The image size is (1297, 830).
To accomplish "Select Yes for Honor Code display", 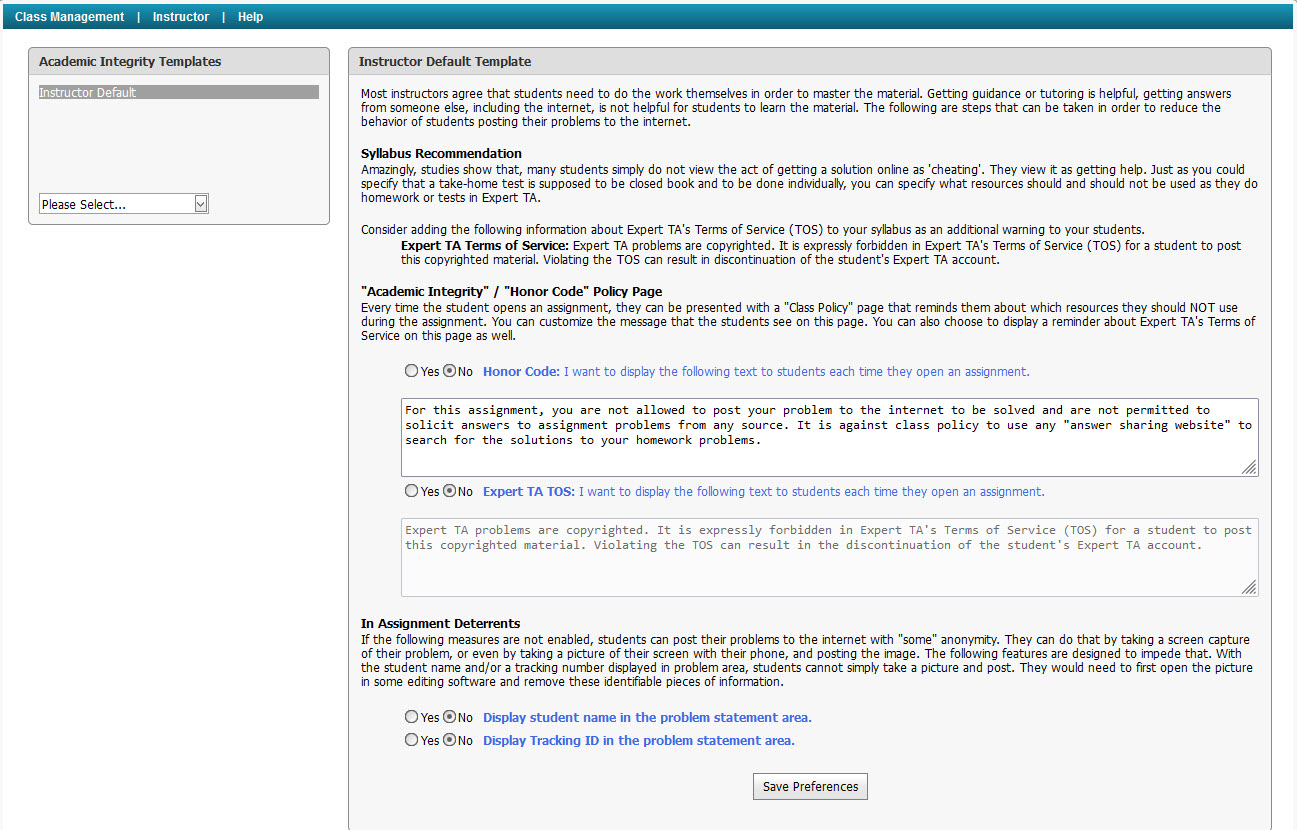I will [x=411, y=371].
